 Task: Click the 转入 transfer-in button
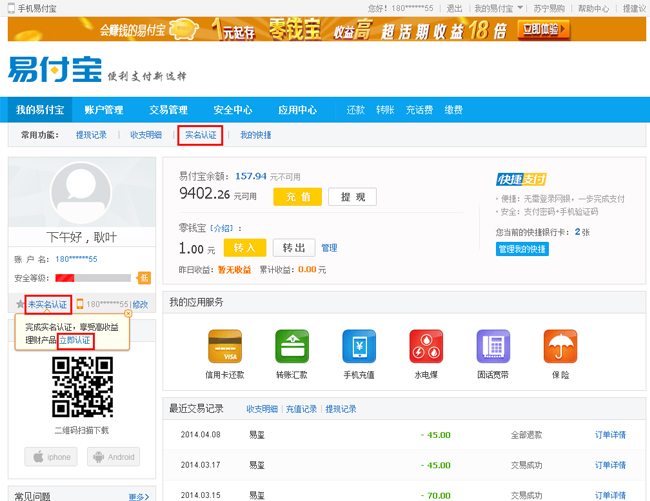pyautogui.click(x=245, y=248)
